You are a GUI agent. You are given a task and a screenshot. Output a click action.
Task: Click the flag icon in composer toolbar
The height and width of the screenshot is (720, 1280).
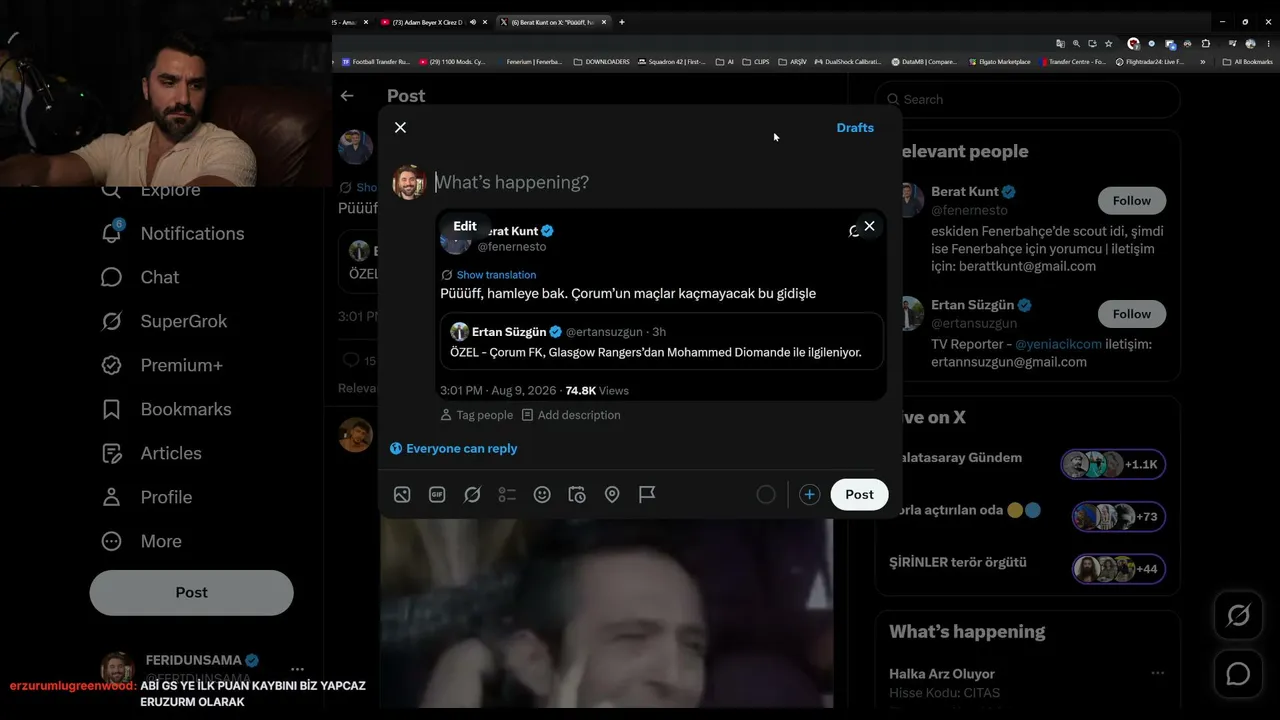647,495
